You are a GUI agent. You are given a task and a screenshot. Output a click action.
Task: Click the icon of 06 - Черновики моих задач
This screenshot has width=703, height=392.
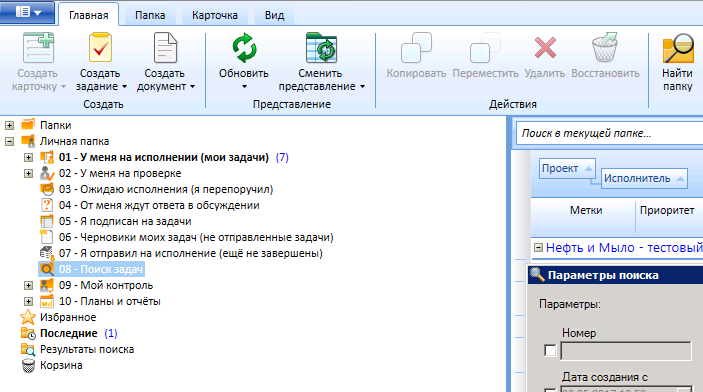click(47, 237)
